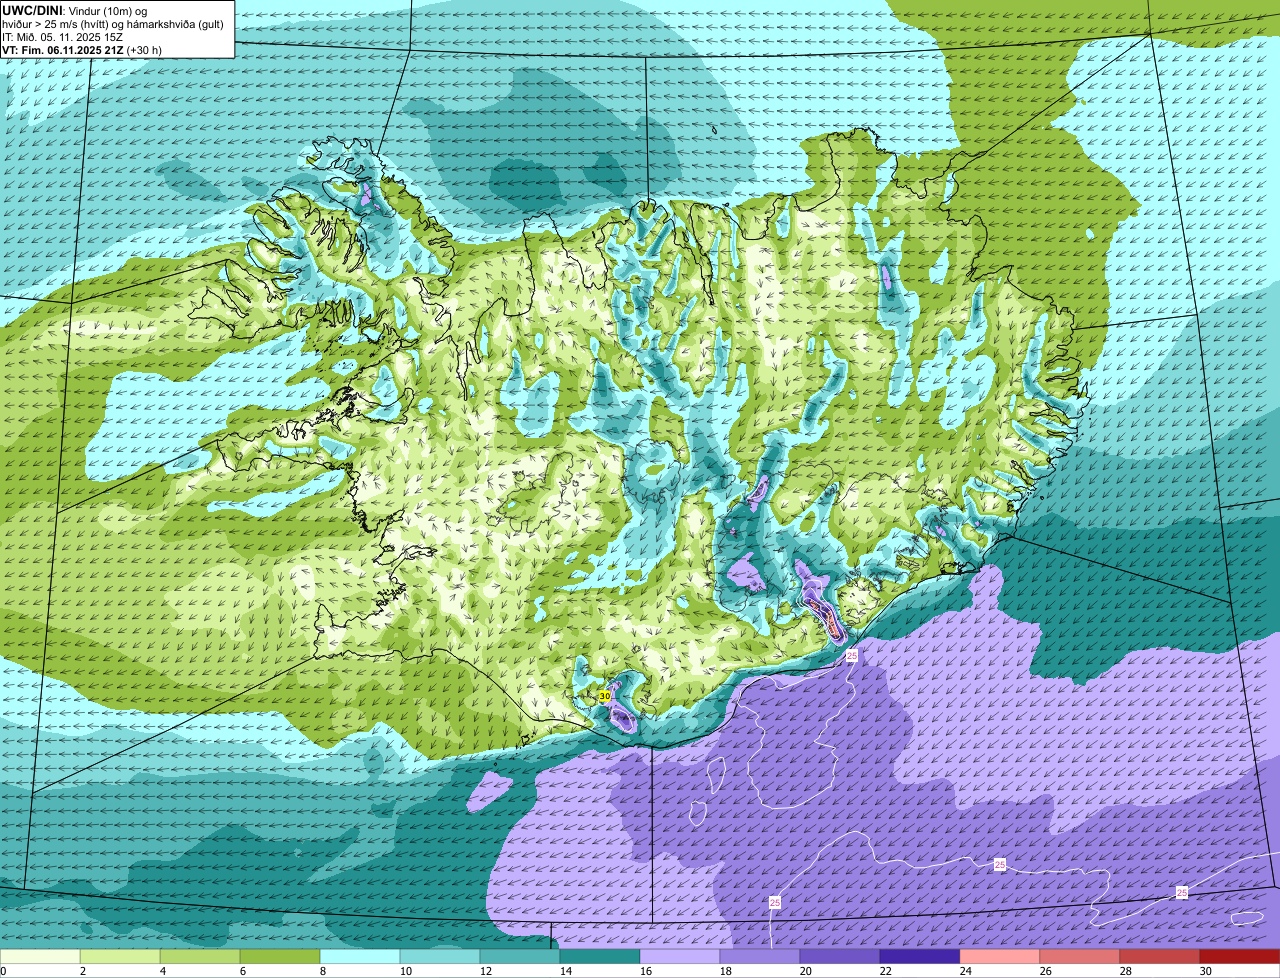
Task: Click legend scale number '2'
Action: [x=82, y=971]
